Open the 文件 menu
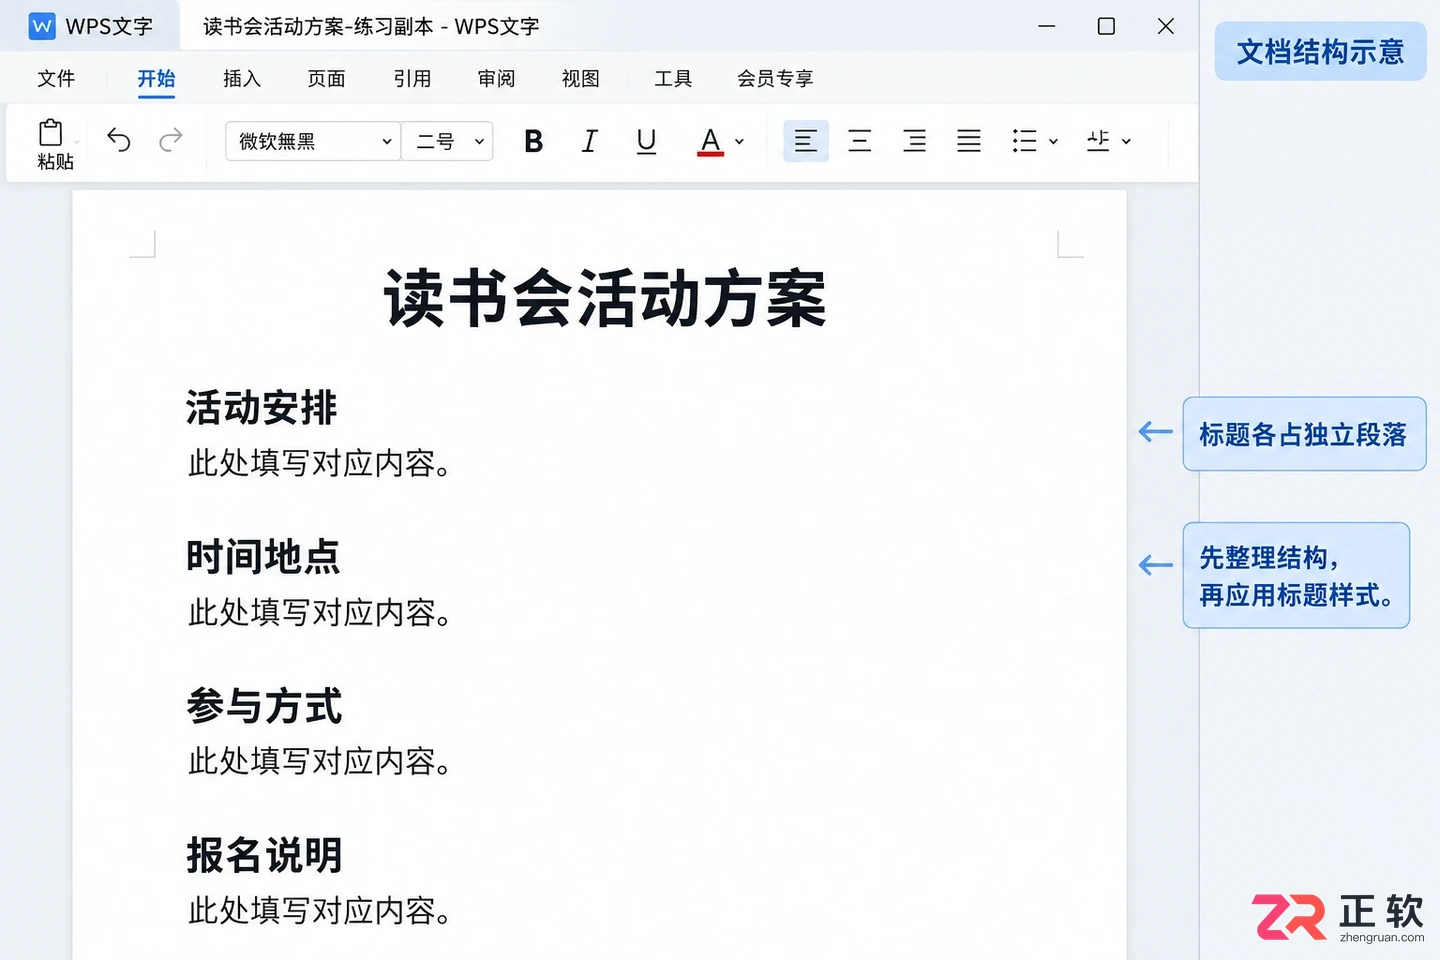 click(x=56, y=79)
